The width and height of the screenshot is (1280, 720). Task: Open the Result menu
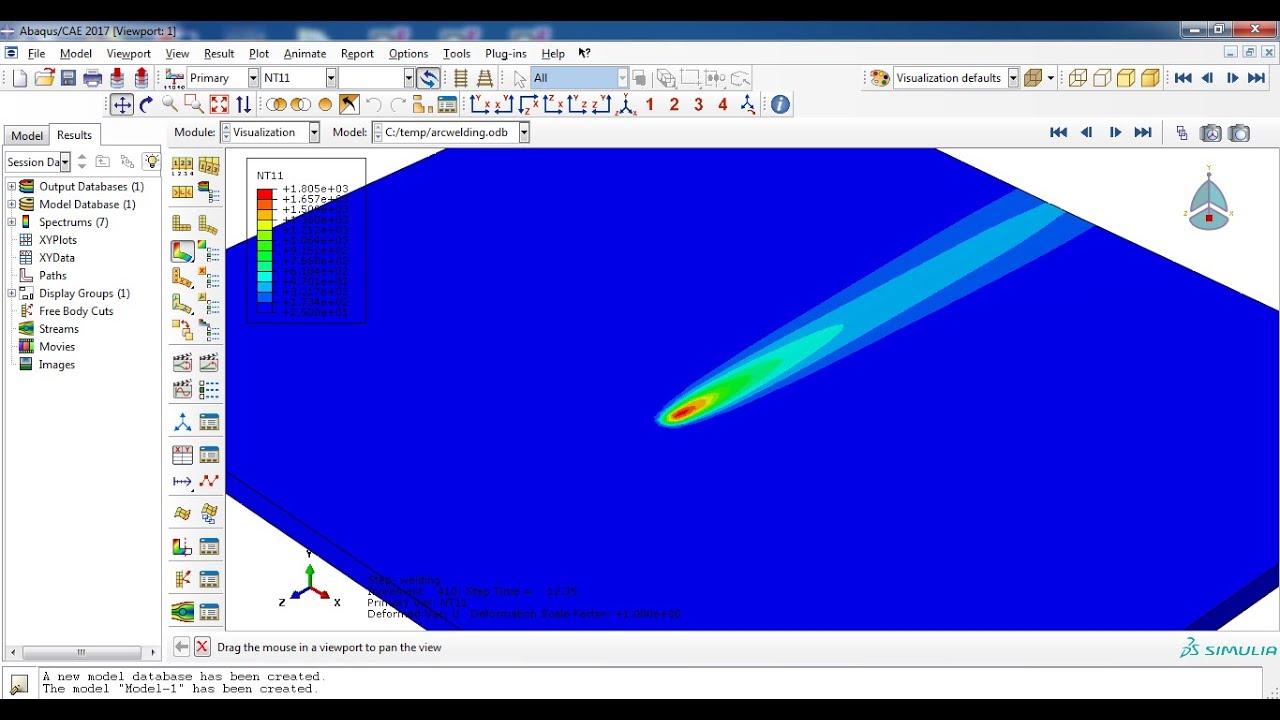click(219, 53)
